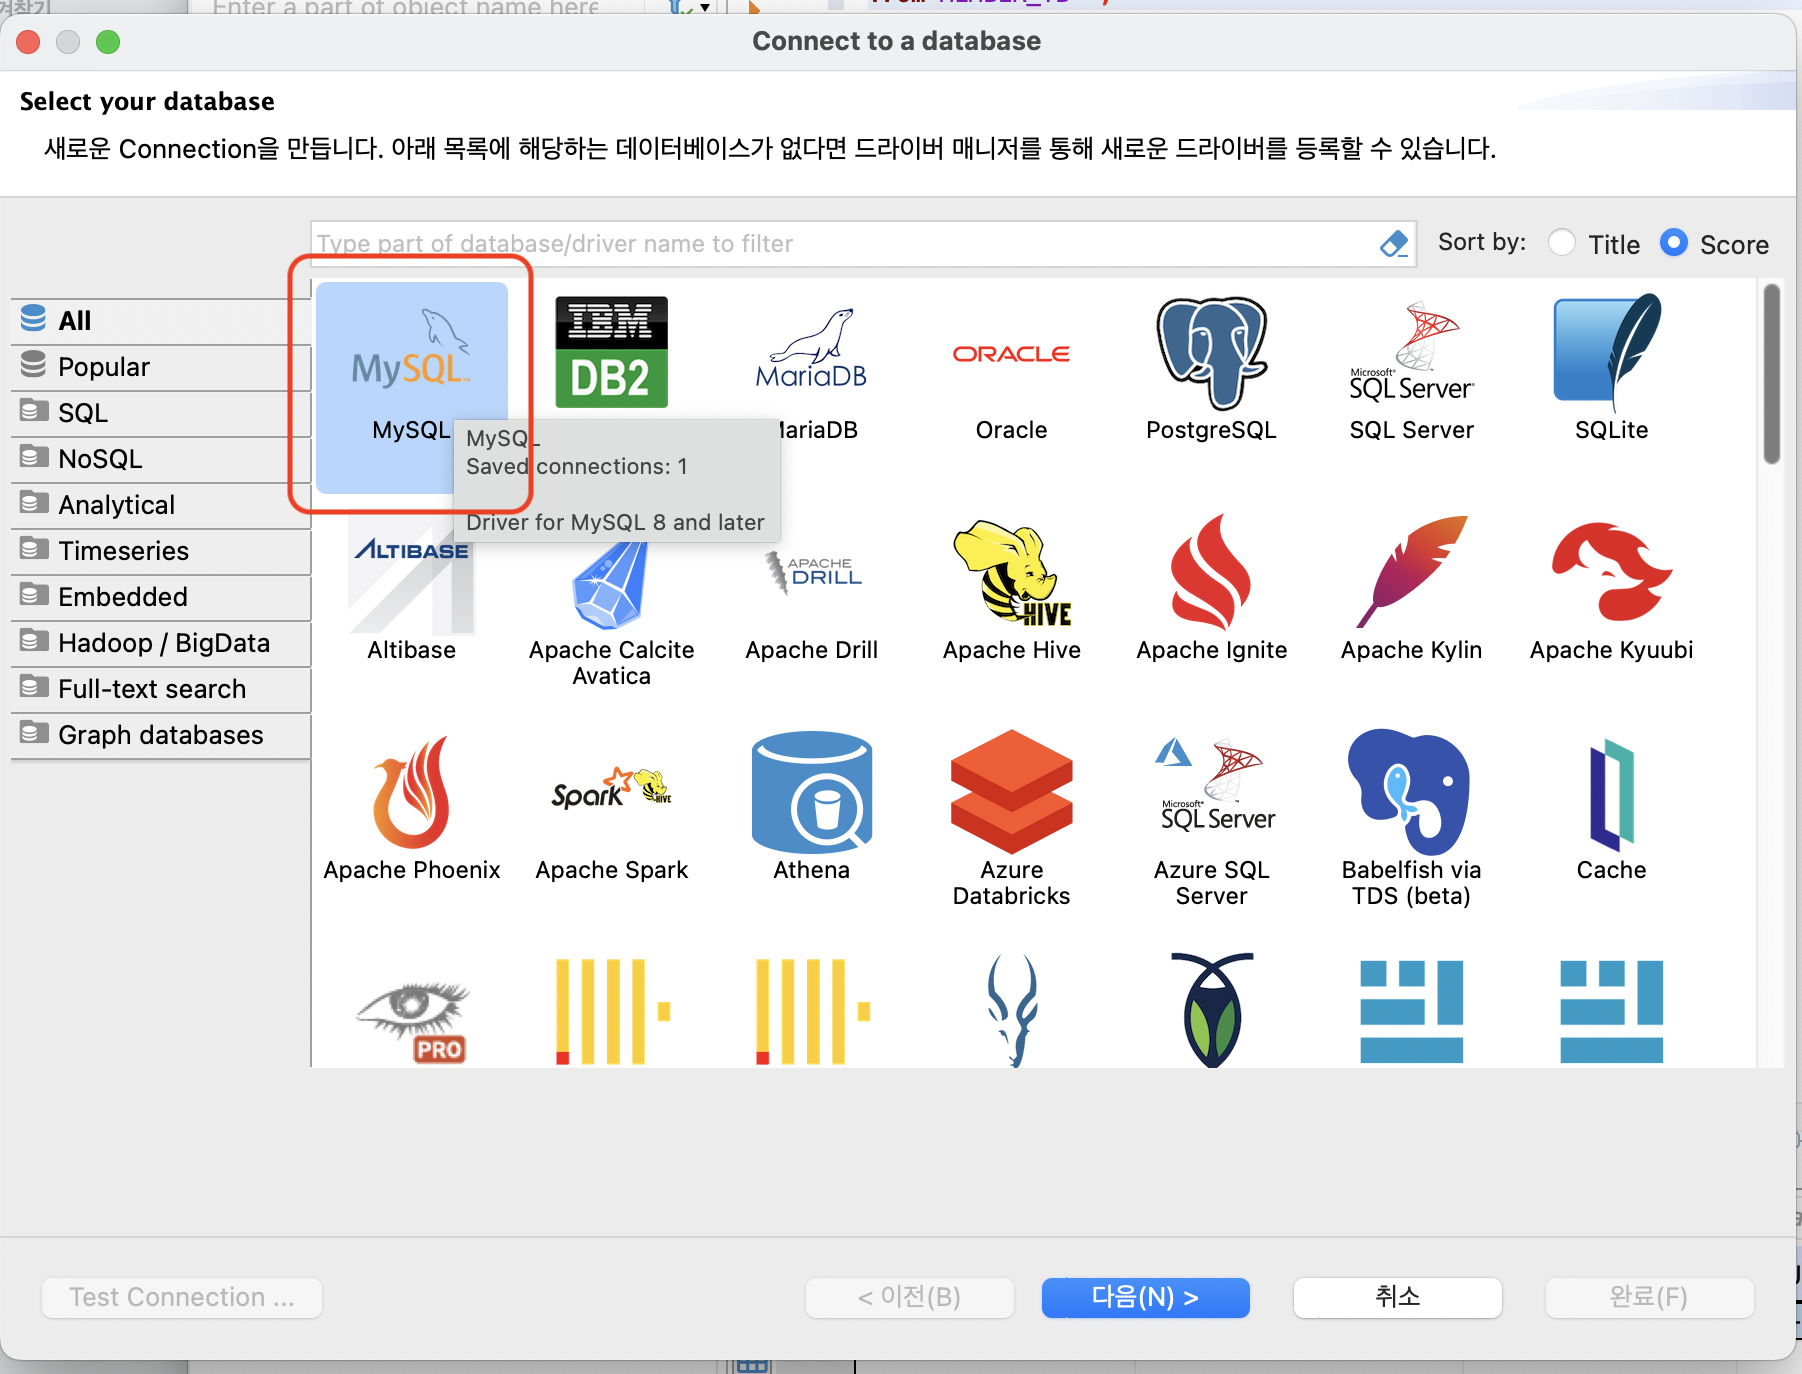Select Azure SQL Server driver
Viewport: 1802px width, 1374px height.
(1211, 824)
